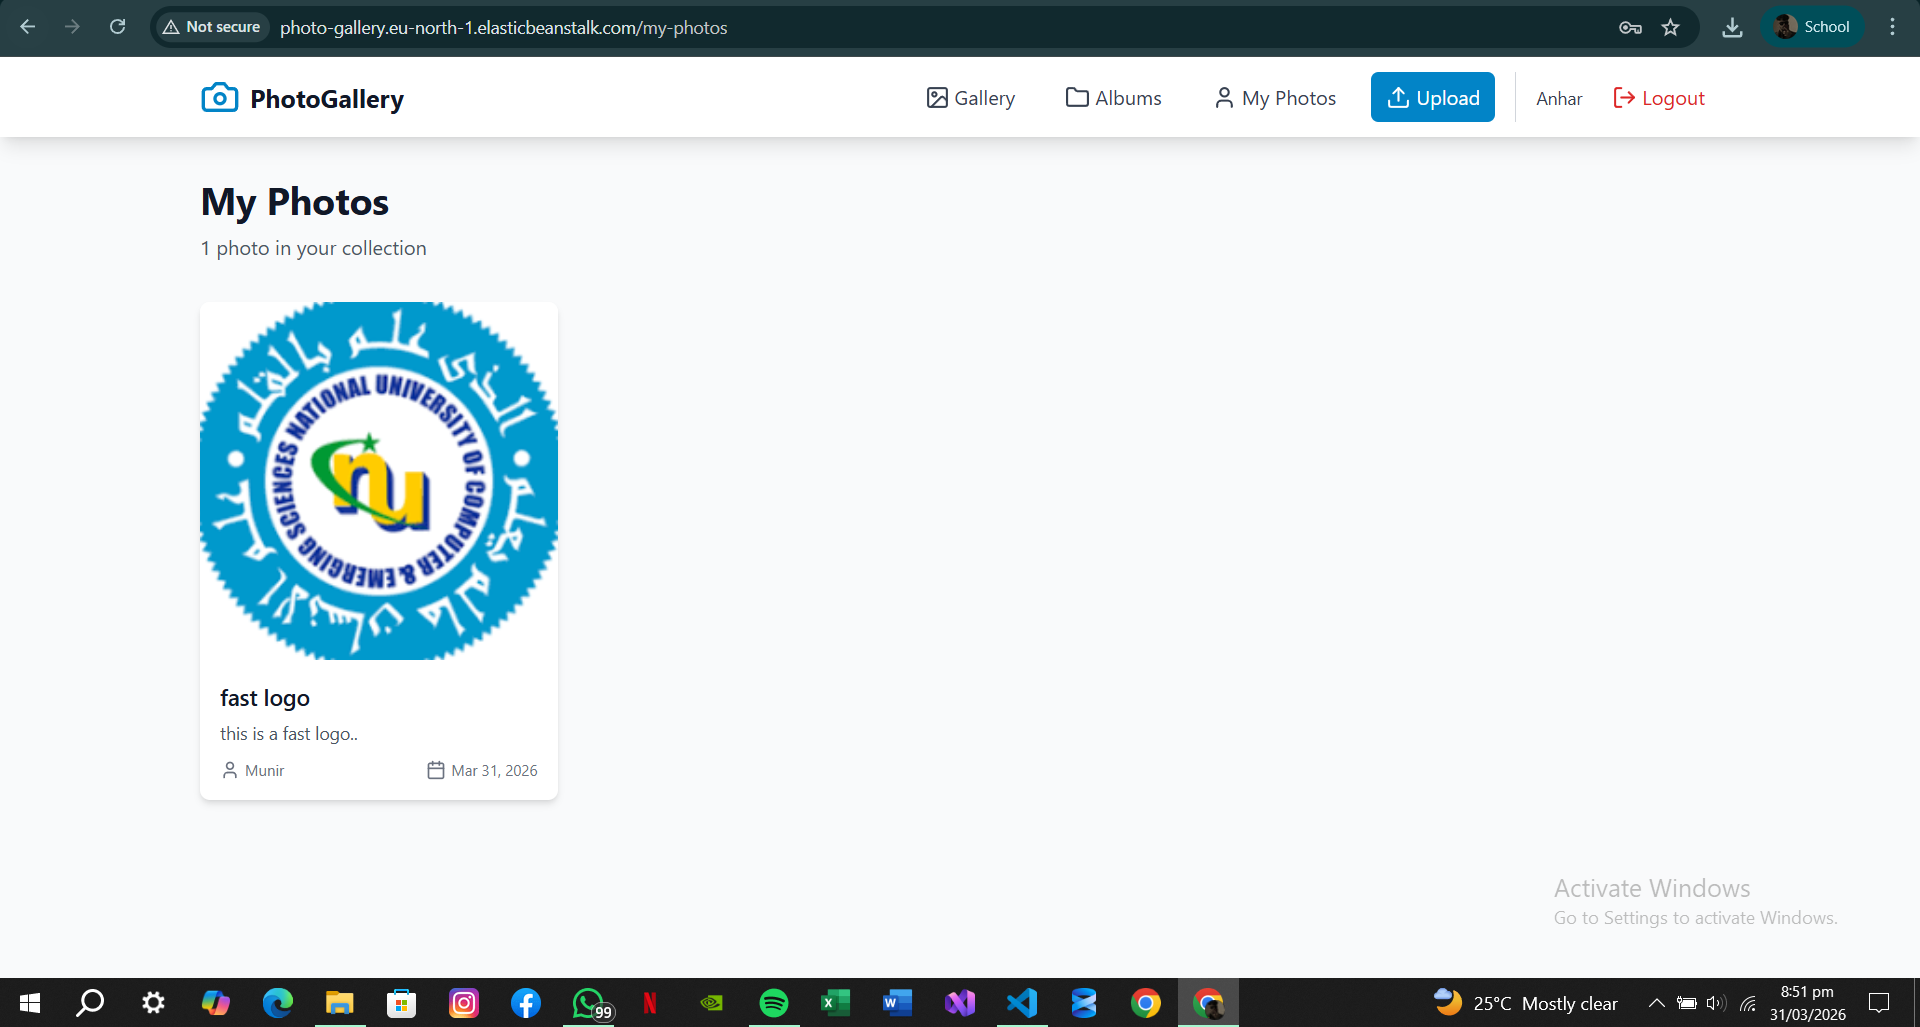Click the fast logo photo title
The height and width of the screenshot is (1027, 1920).
(x=265, y=698)
